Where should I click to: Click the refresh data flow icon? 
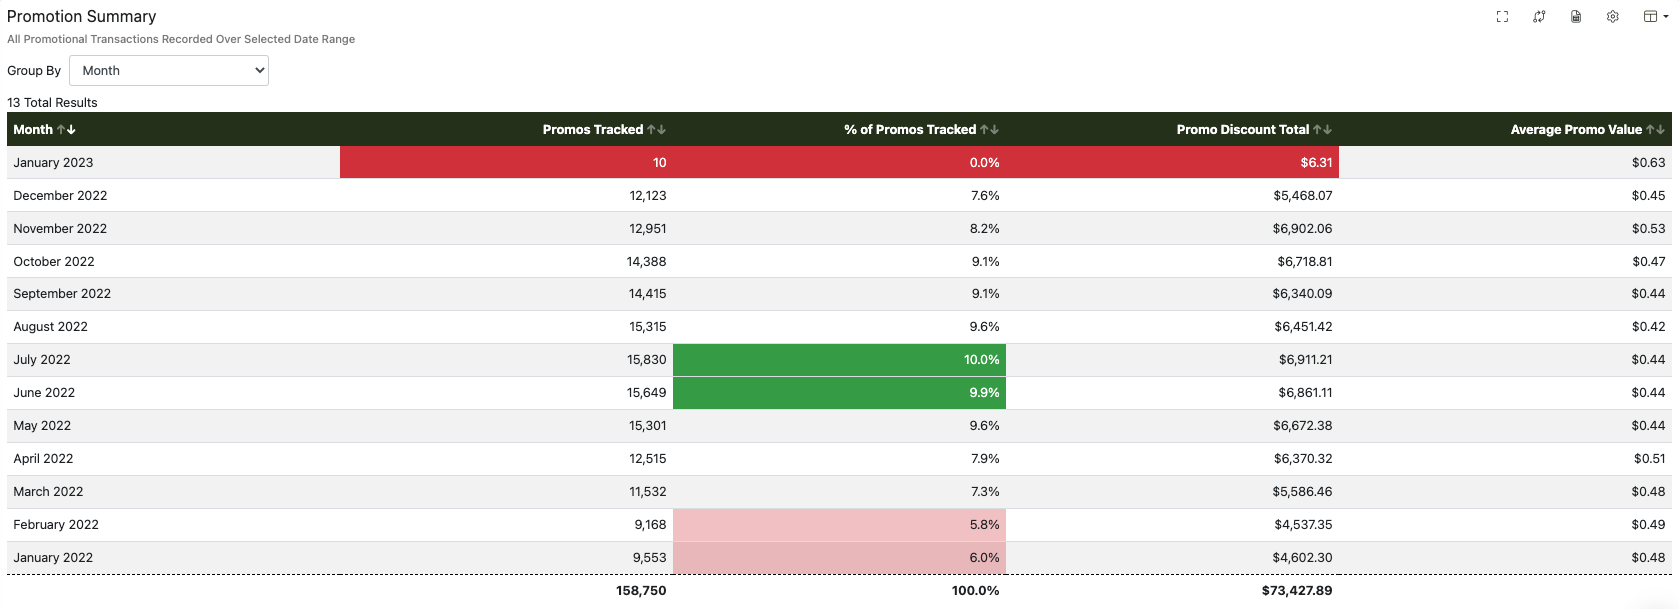[1539, 17]
